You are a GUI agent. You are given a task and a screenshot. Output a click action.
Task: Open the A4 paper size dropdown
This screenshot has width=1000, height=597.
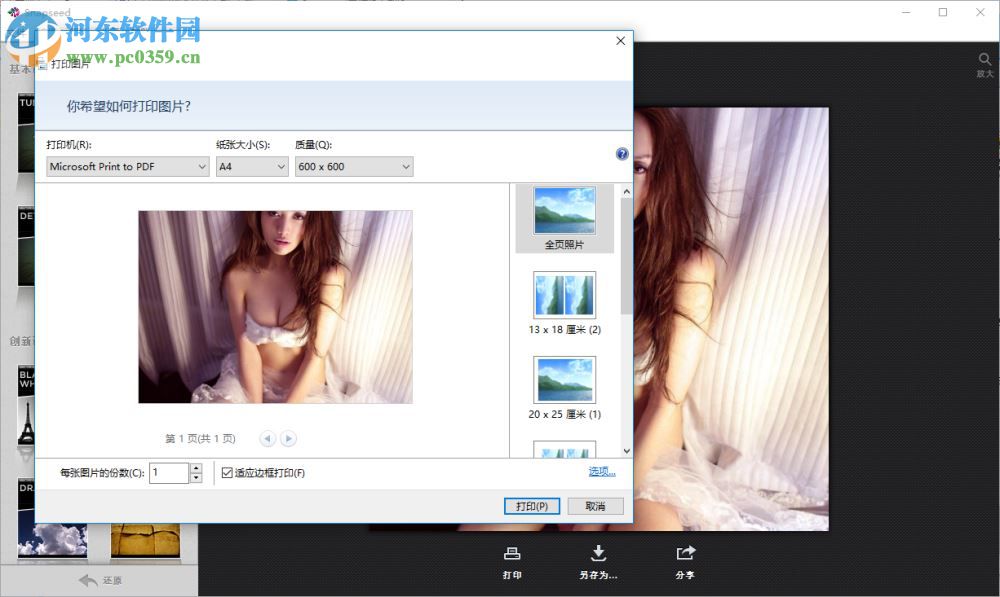click(252, 167)
